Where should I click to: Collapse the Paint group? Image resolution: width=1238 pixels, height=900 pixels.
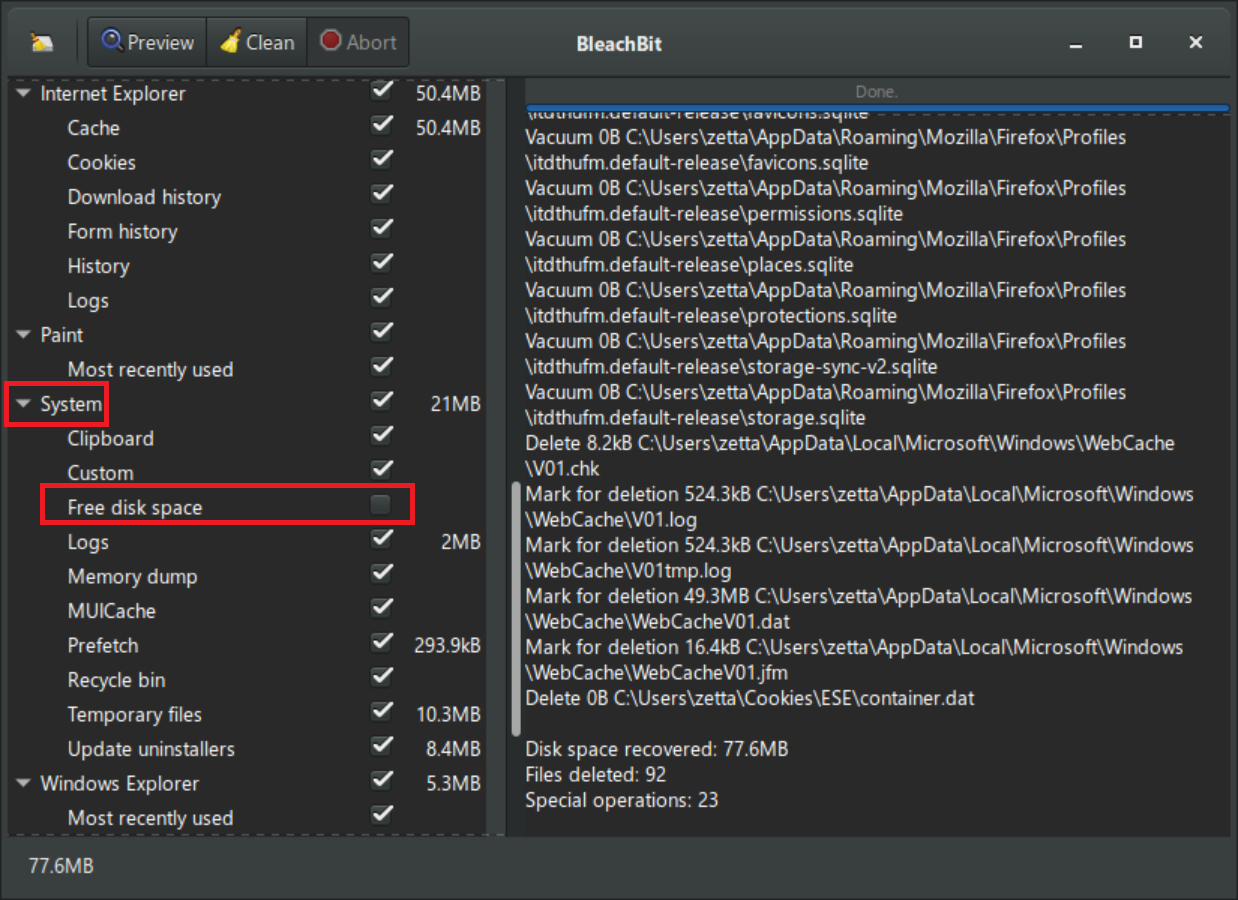click(x=24, y=335)
